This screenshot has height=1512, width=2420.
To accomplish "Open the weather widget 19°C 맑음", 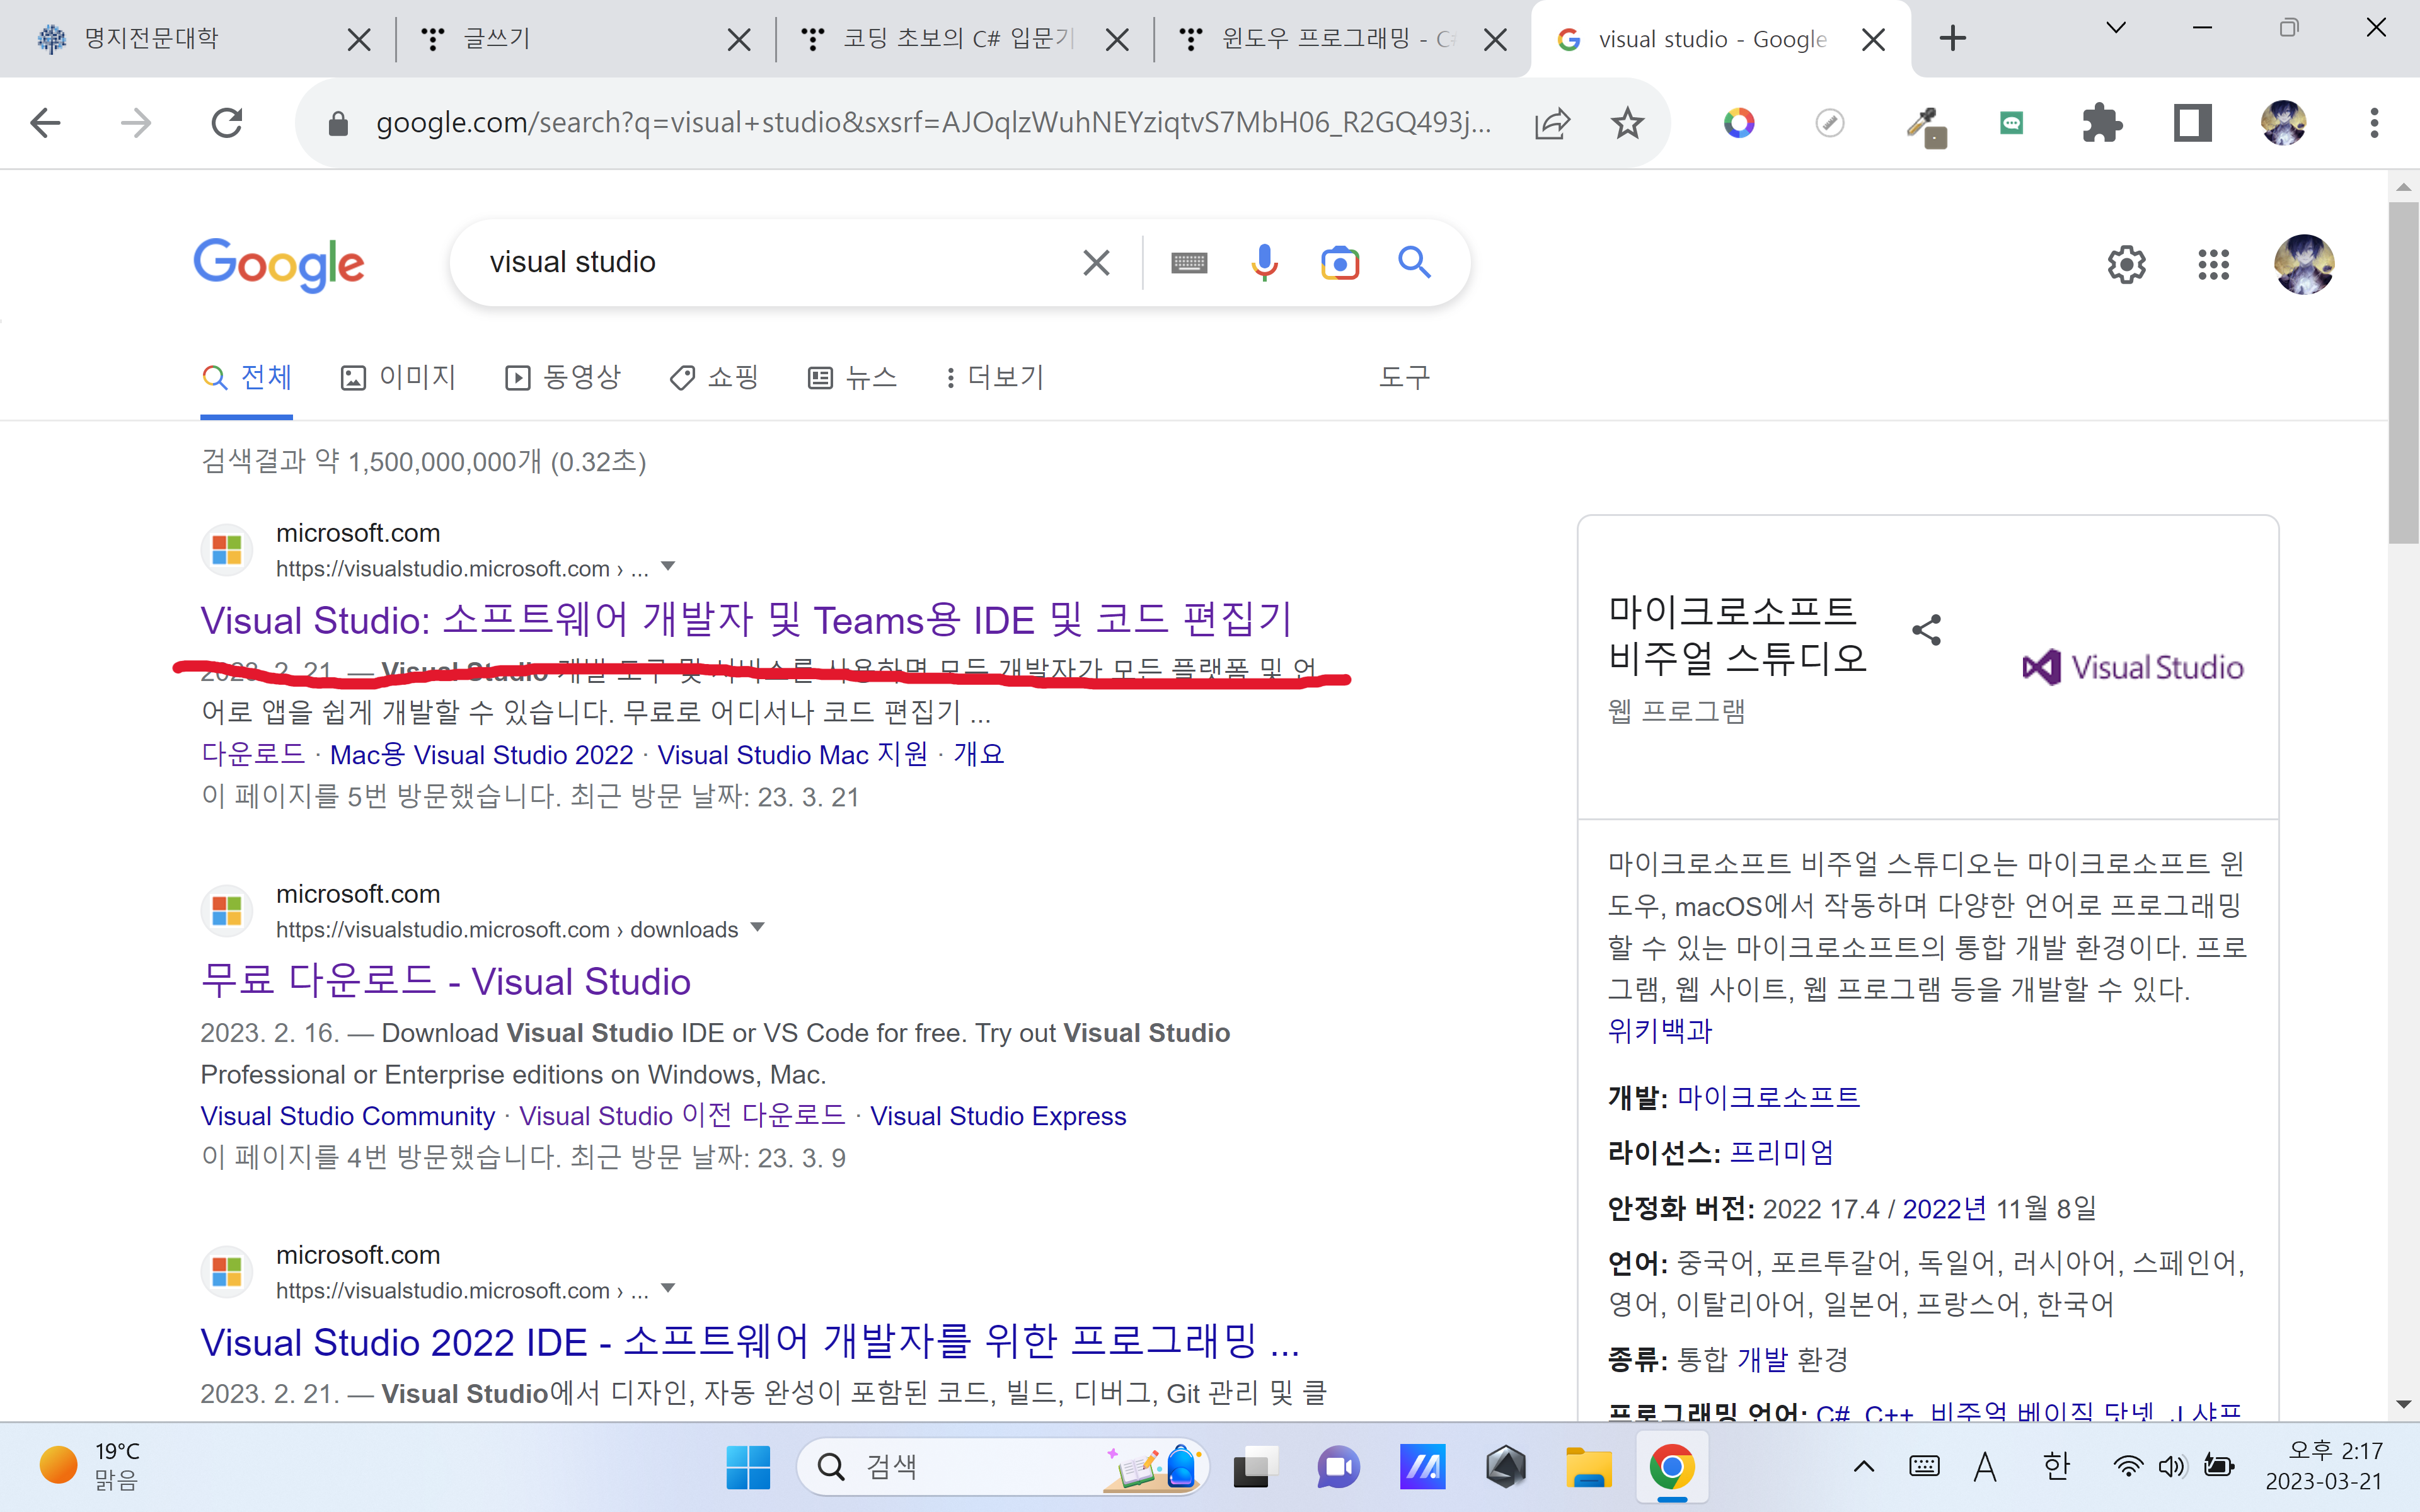I will [x=90, y=1466].
